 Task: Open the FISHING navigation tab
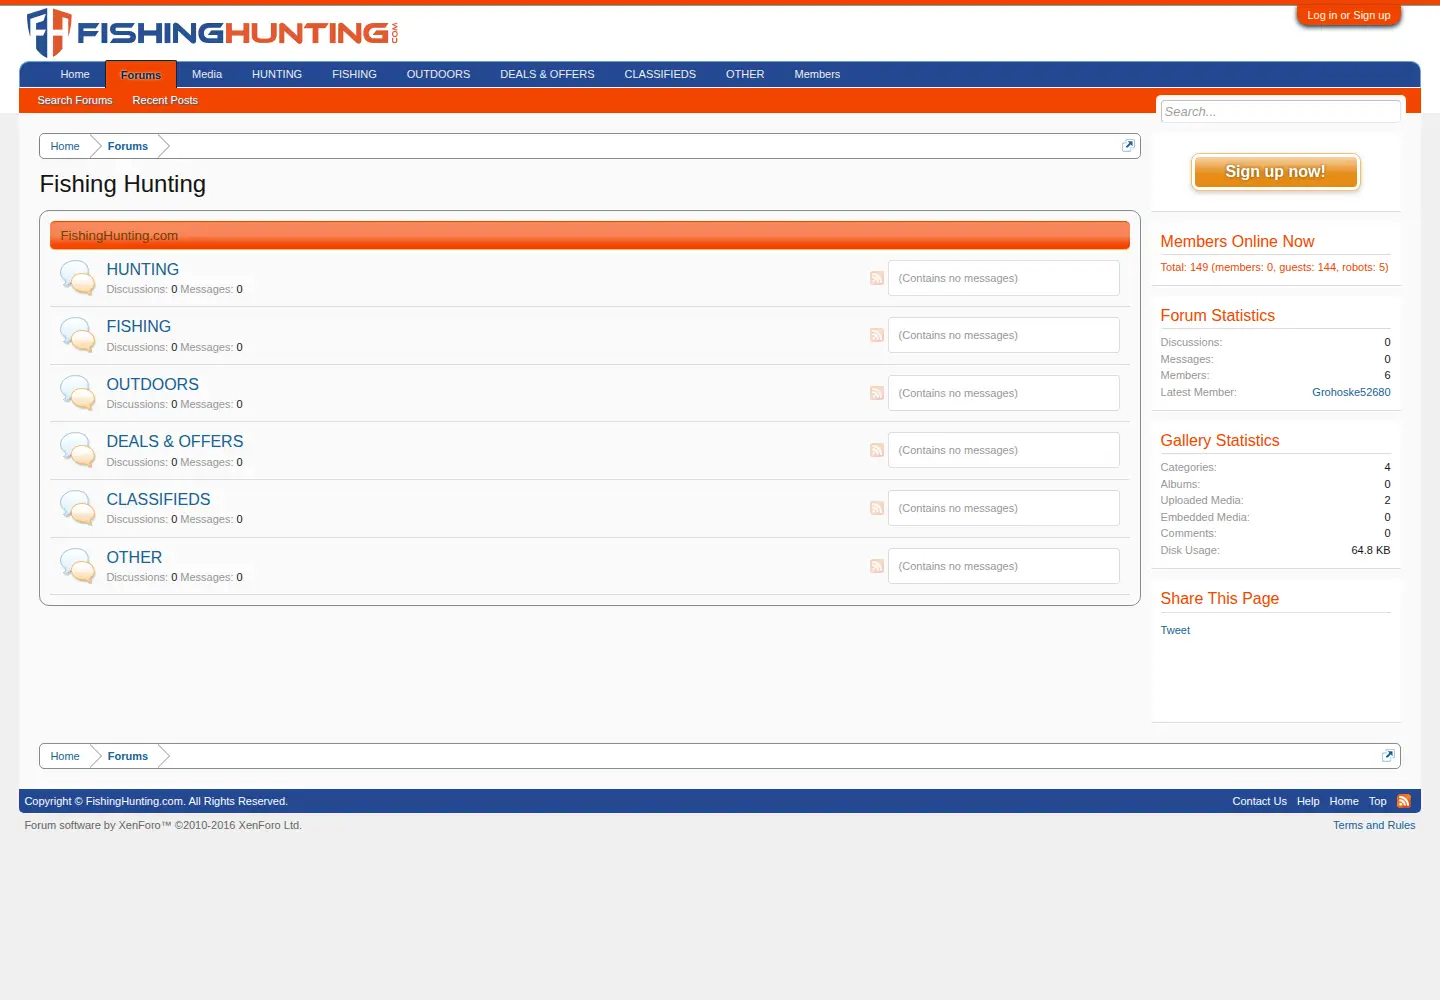point(354,74)
